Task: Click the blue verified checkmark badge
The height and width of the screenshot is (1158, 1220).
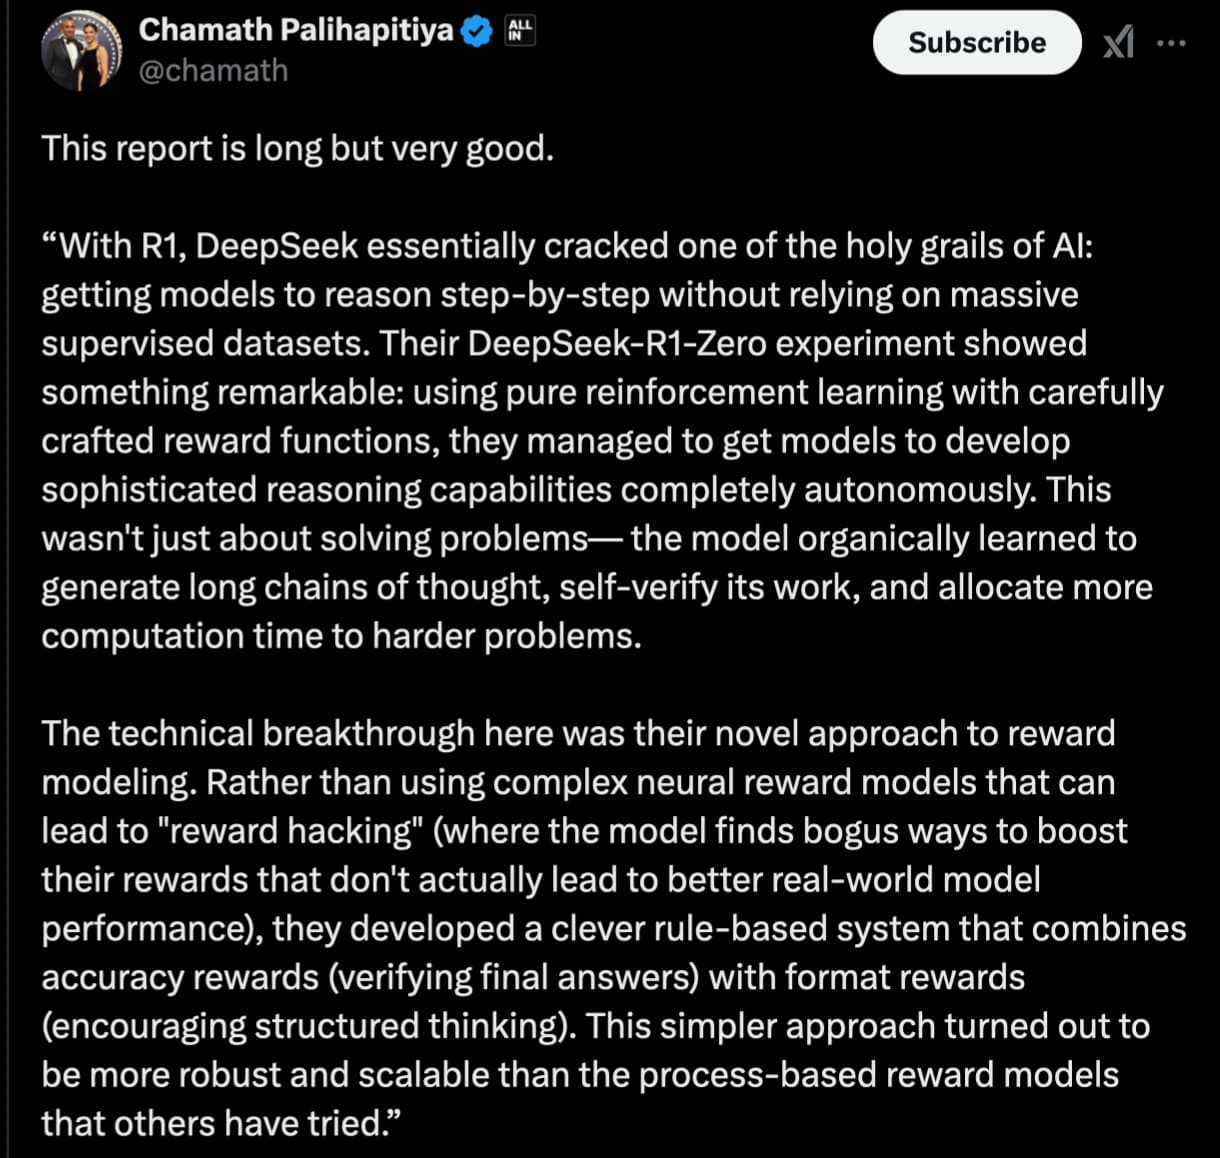Action: 476,32
